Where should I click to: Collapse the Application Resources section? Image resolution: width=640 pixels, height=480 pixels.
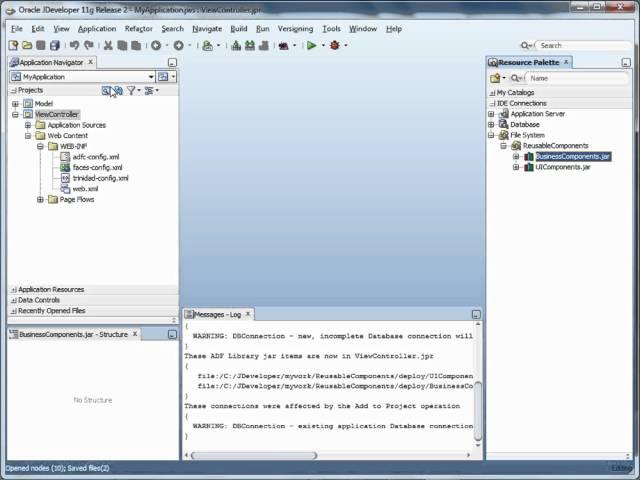tap(13, 290)
